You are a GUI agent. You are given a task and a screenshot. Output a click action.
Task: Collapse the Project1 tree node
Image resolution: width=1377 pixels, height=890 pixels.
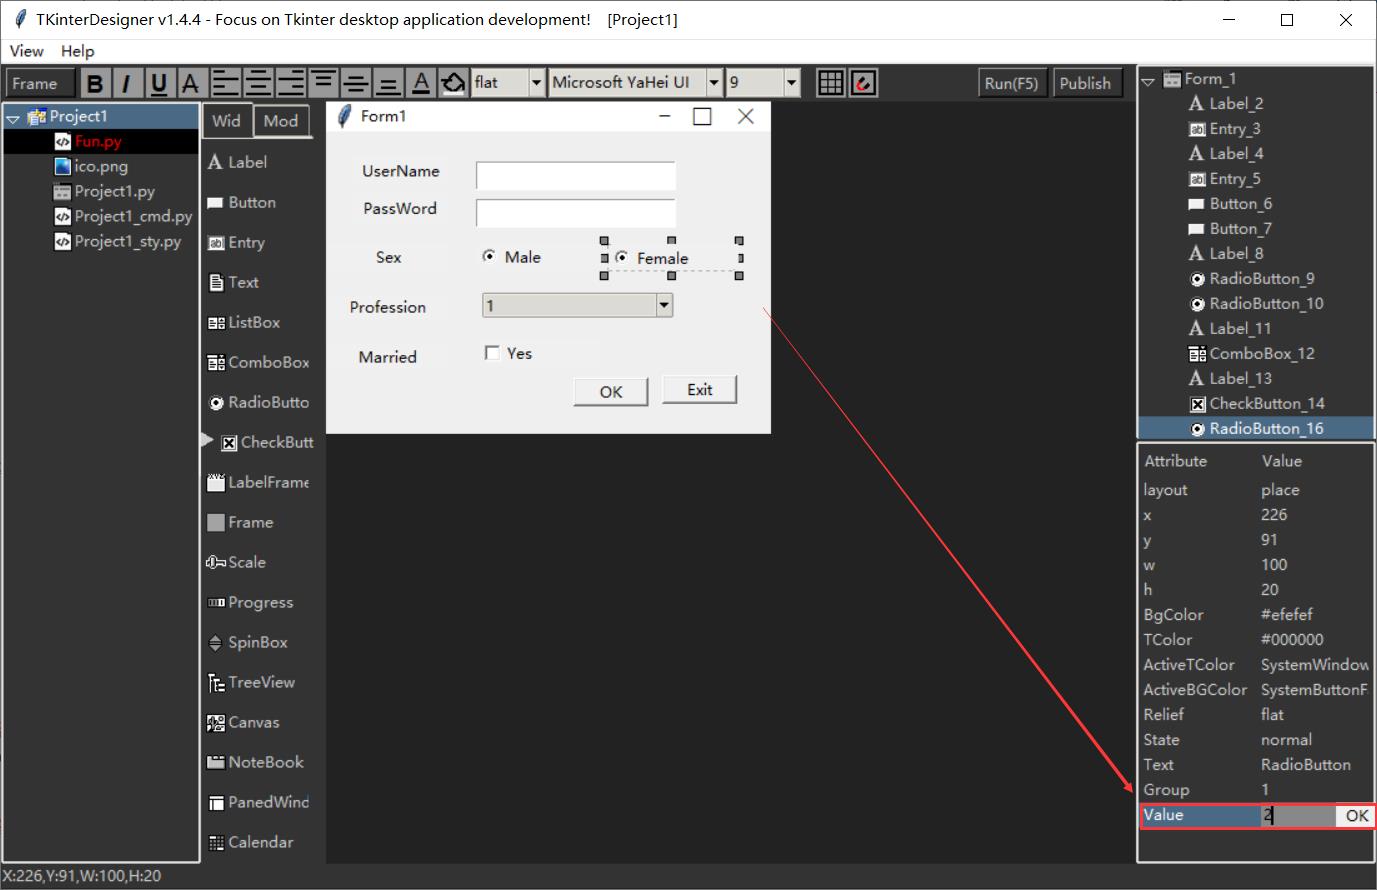13,118
